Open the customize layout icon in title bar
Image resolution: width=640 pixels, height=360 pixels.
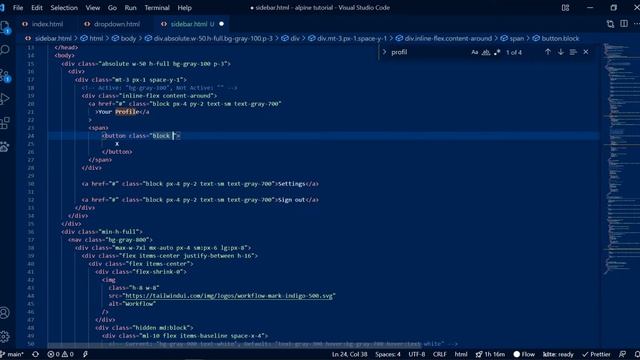(565, 7)
